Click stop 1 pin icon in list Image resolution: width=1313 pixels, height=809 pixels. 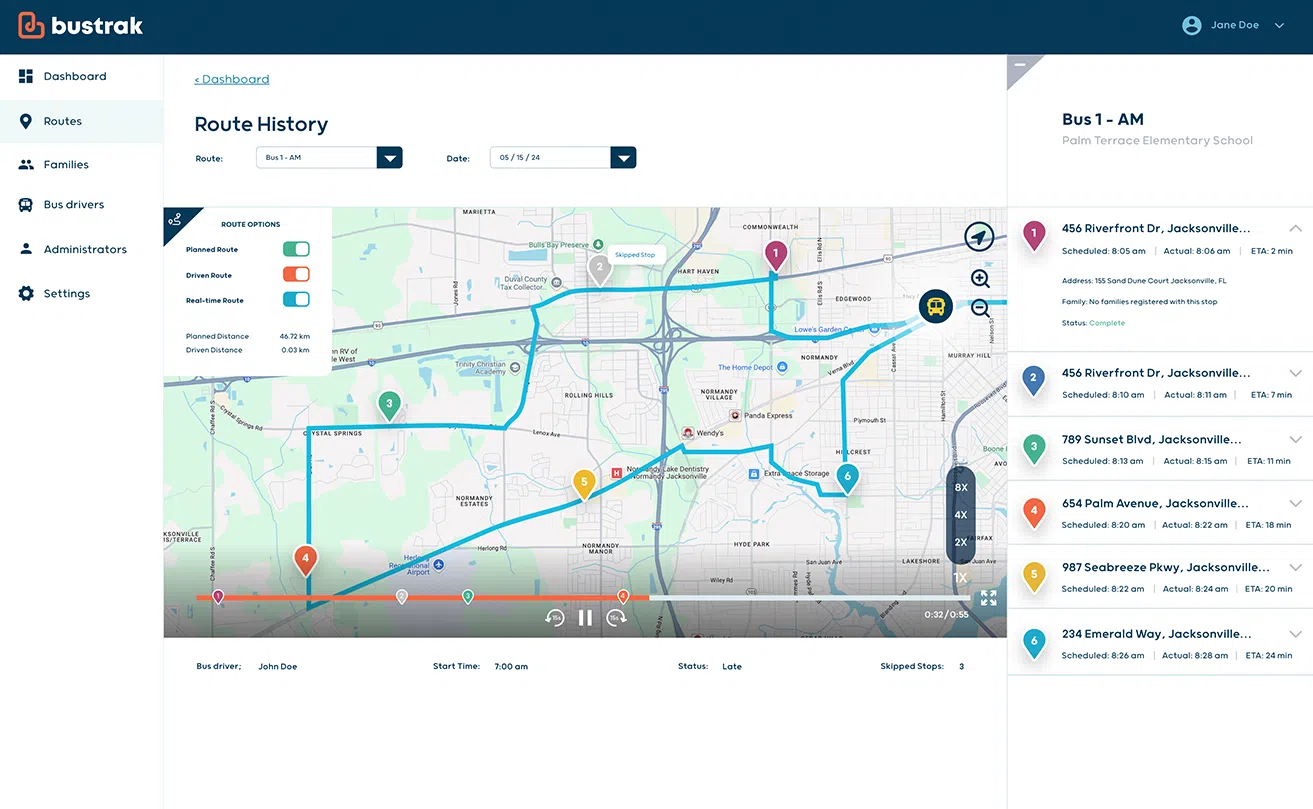[x=1034, y=236]
